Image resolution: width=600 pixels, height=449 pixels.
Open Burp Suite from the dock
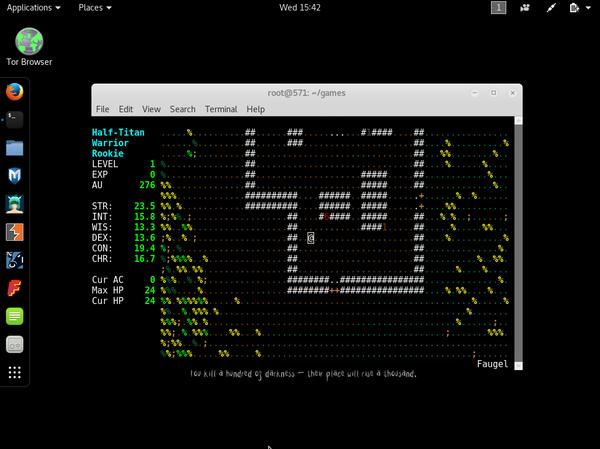click(x=14, y=233)
